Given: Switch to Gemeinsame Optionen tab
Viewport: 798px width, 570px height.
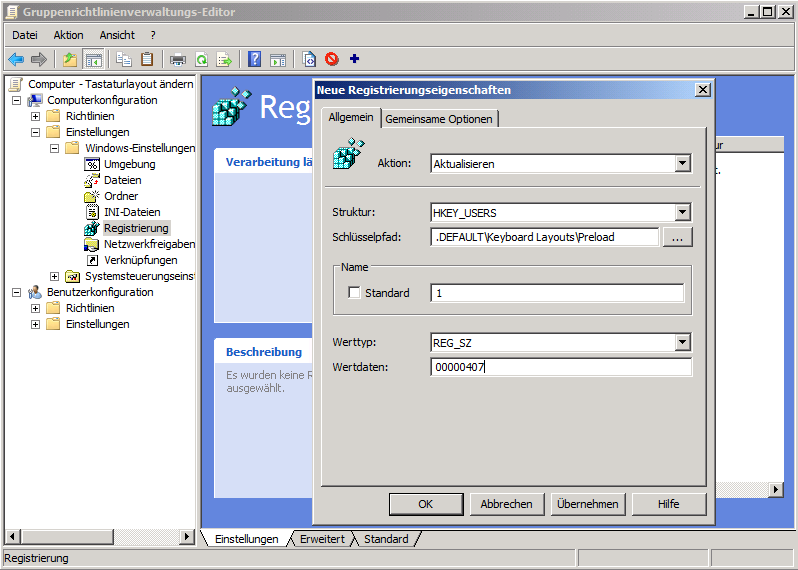Looking at the screenshot, I should click(x=438, y=119).
